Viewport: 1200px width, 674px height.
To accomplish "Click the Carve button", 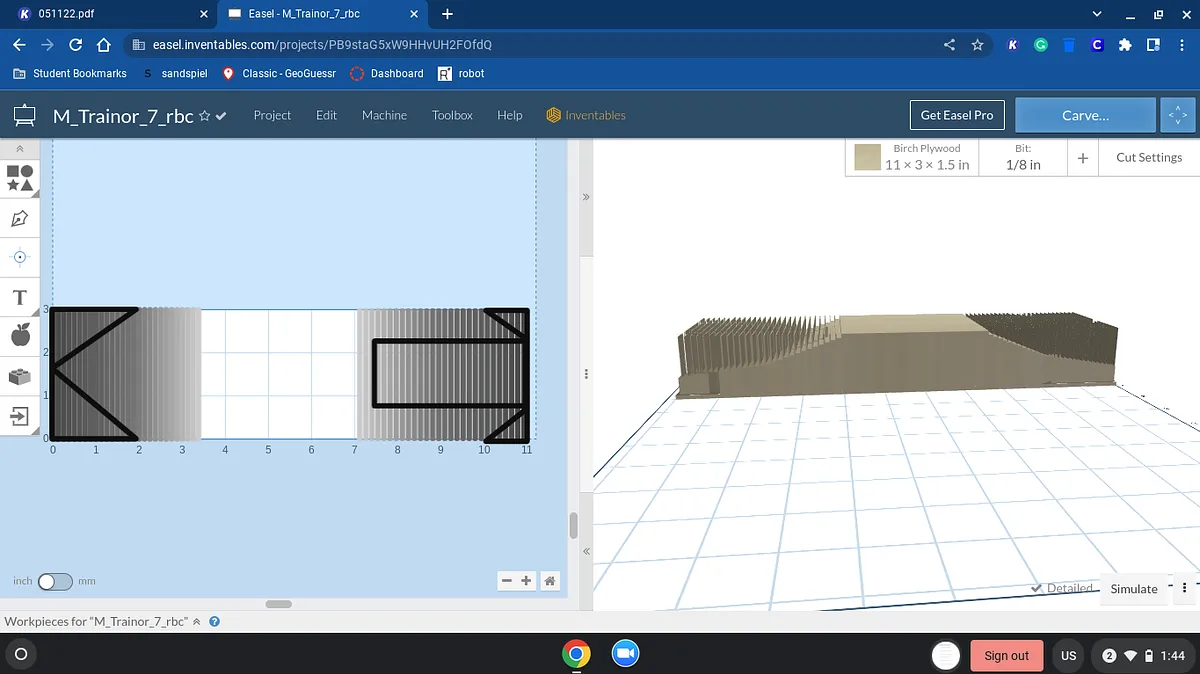I will point(1085,115).
